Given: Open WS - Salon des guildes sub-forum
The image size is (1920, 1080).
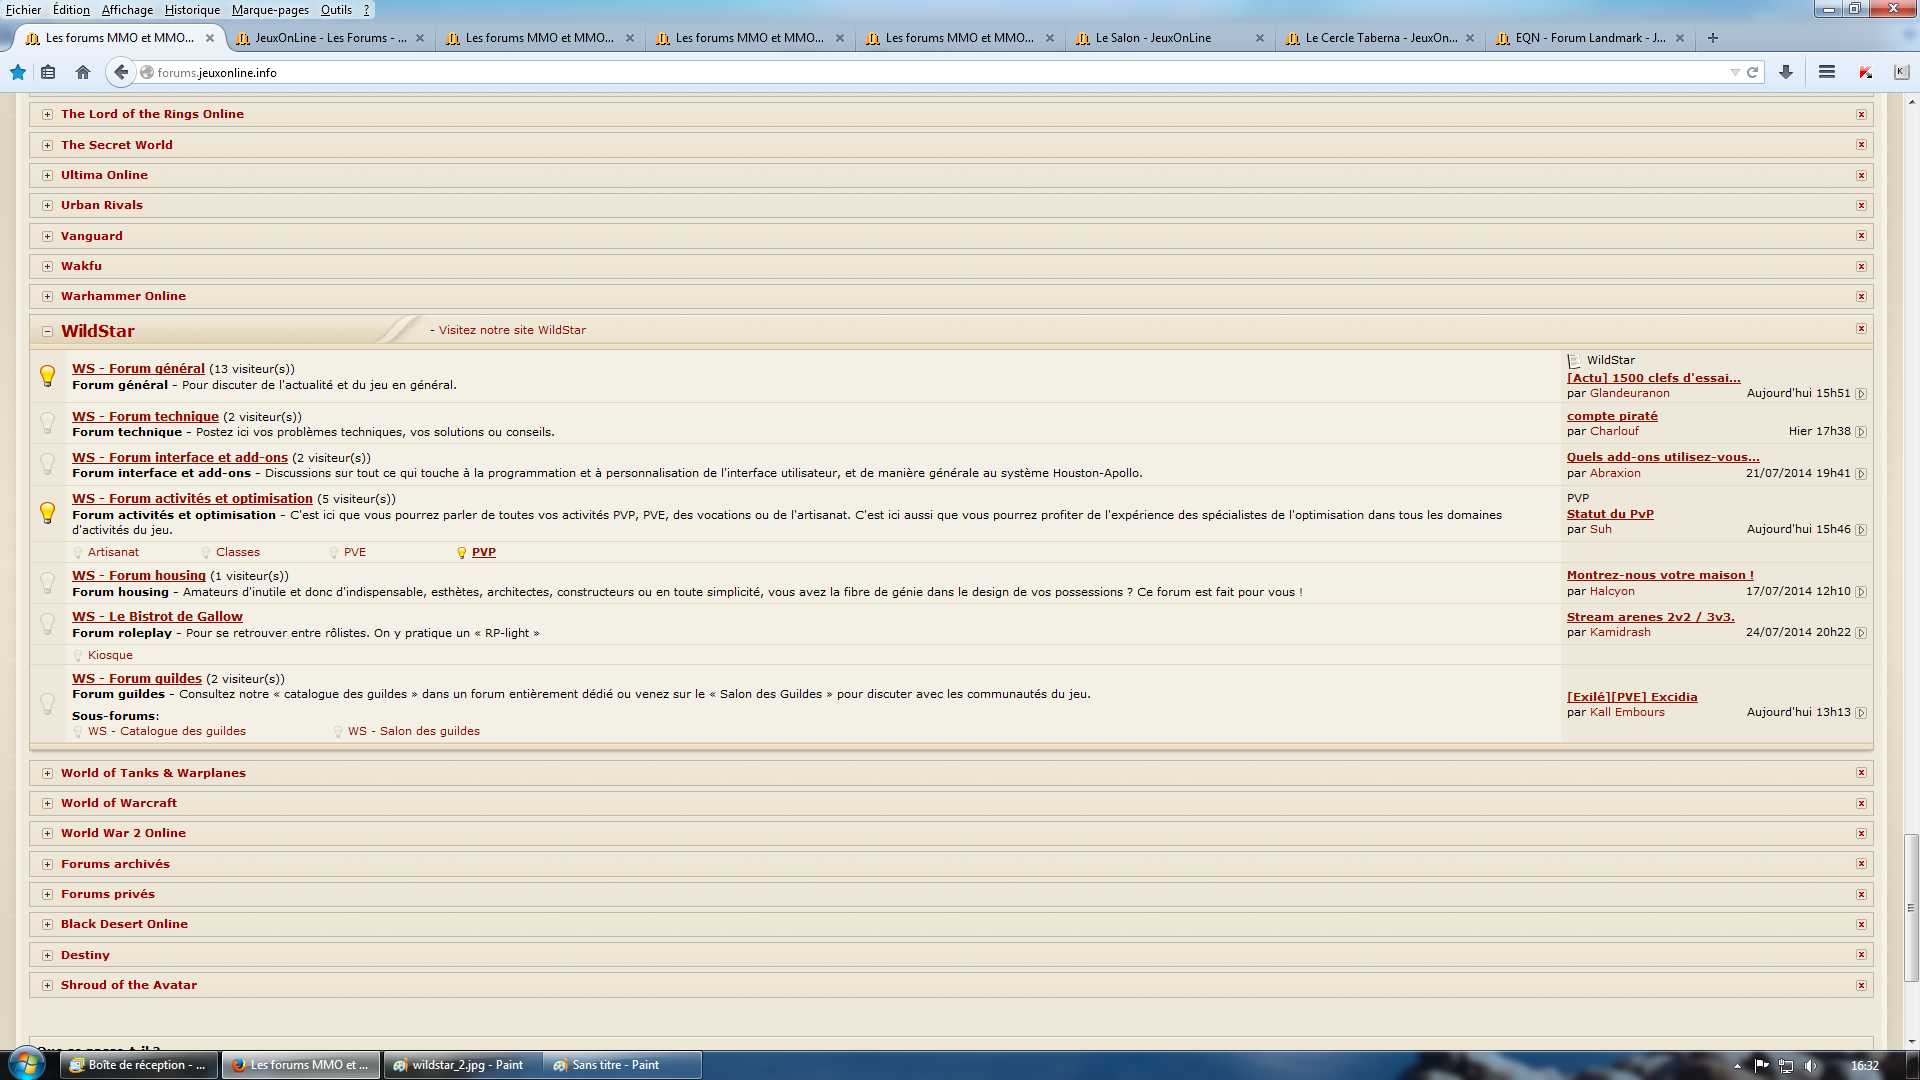Looking at the screenshot, I should point(414,731).
